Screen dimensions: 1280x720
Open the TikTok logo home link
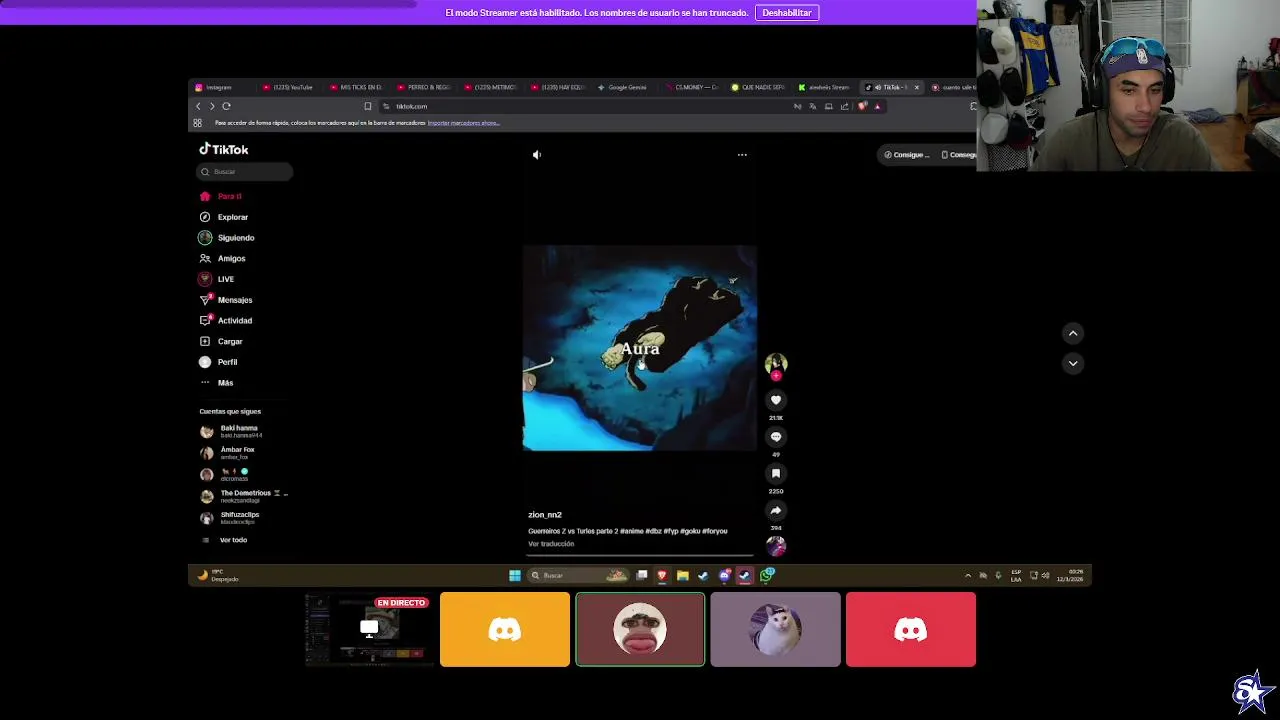[223, 149]
